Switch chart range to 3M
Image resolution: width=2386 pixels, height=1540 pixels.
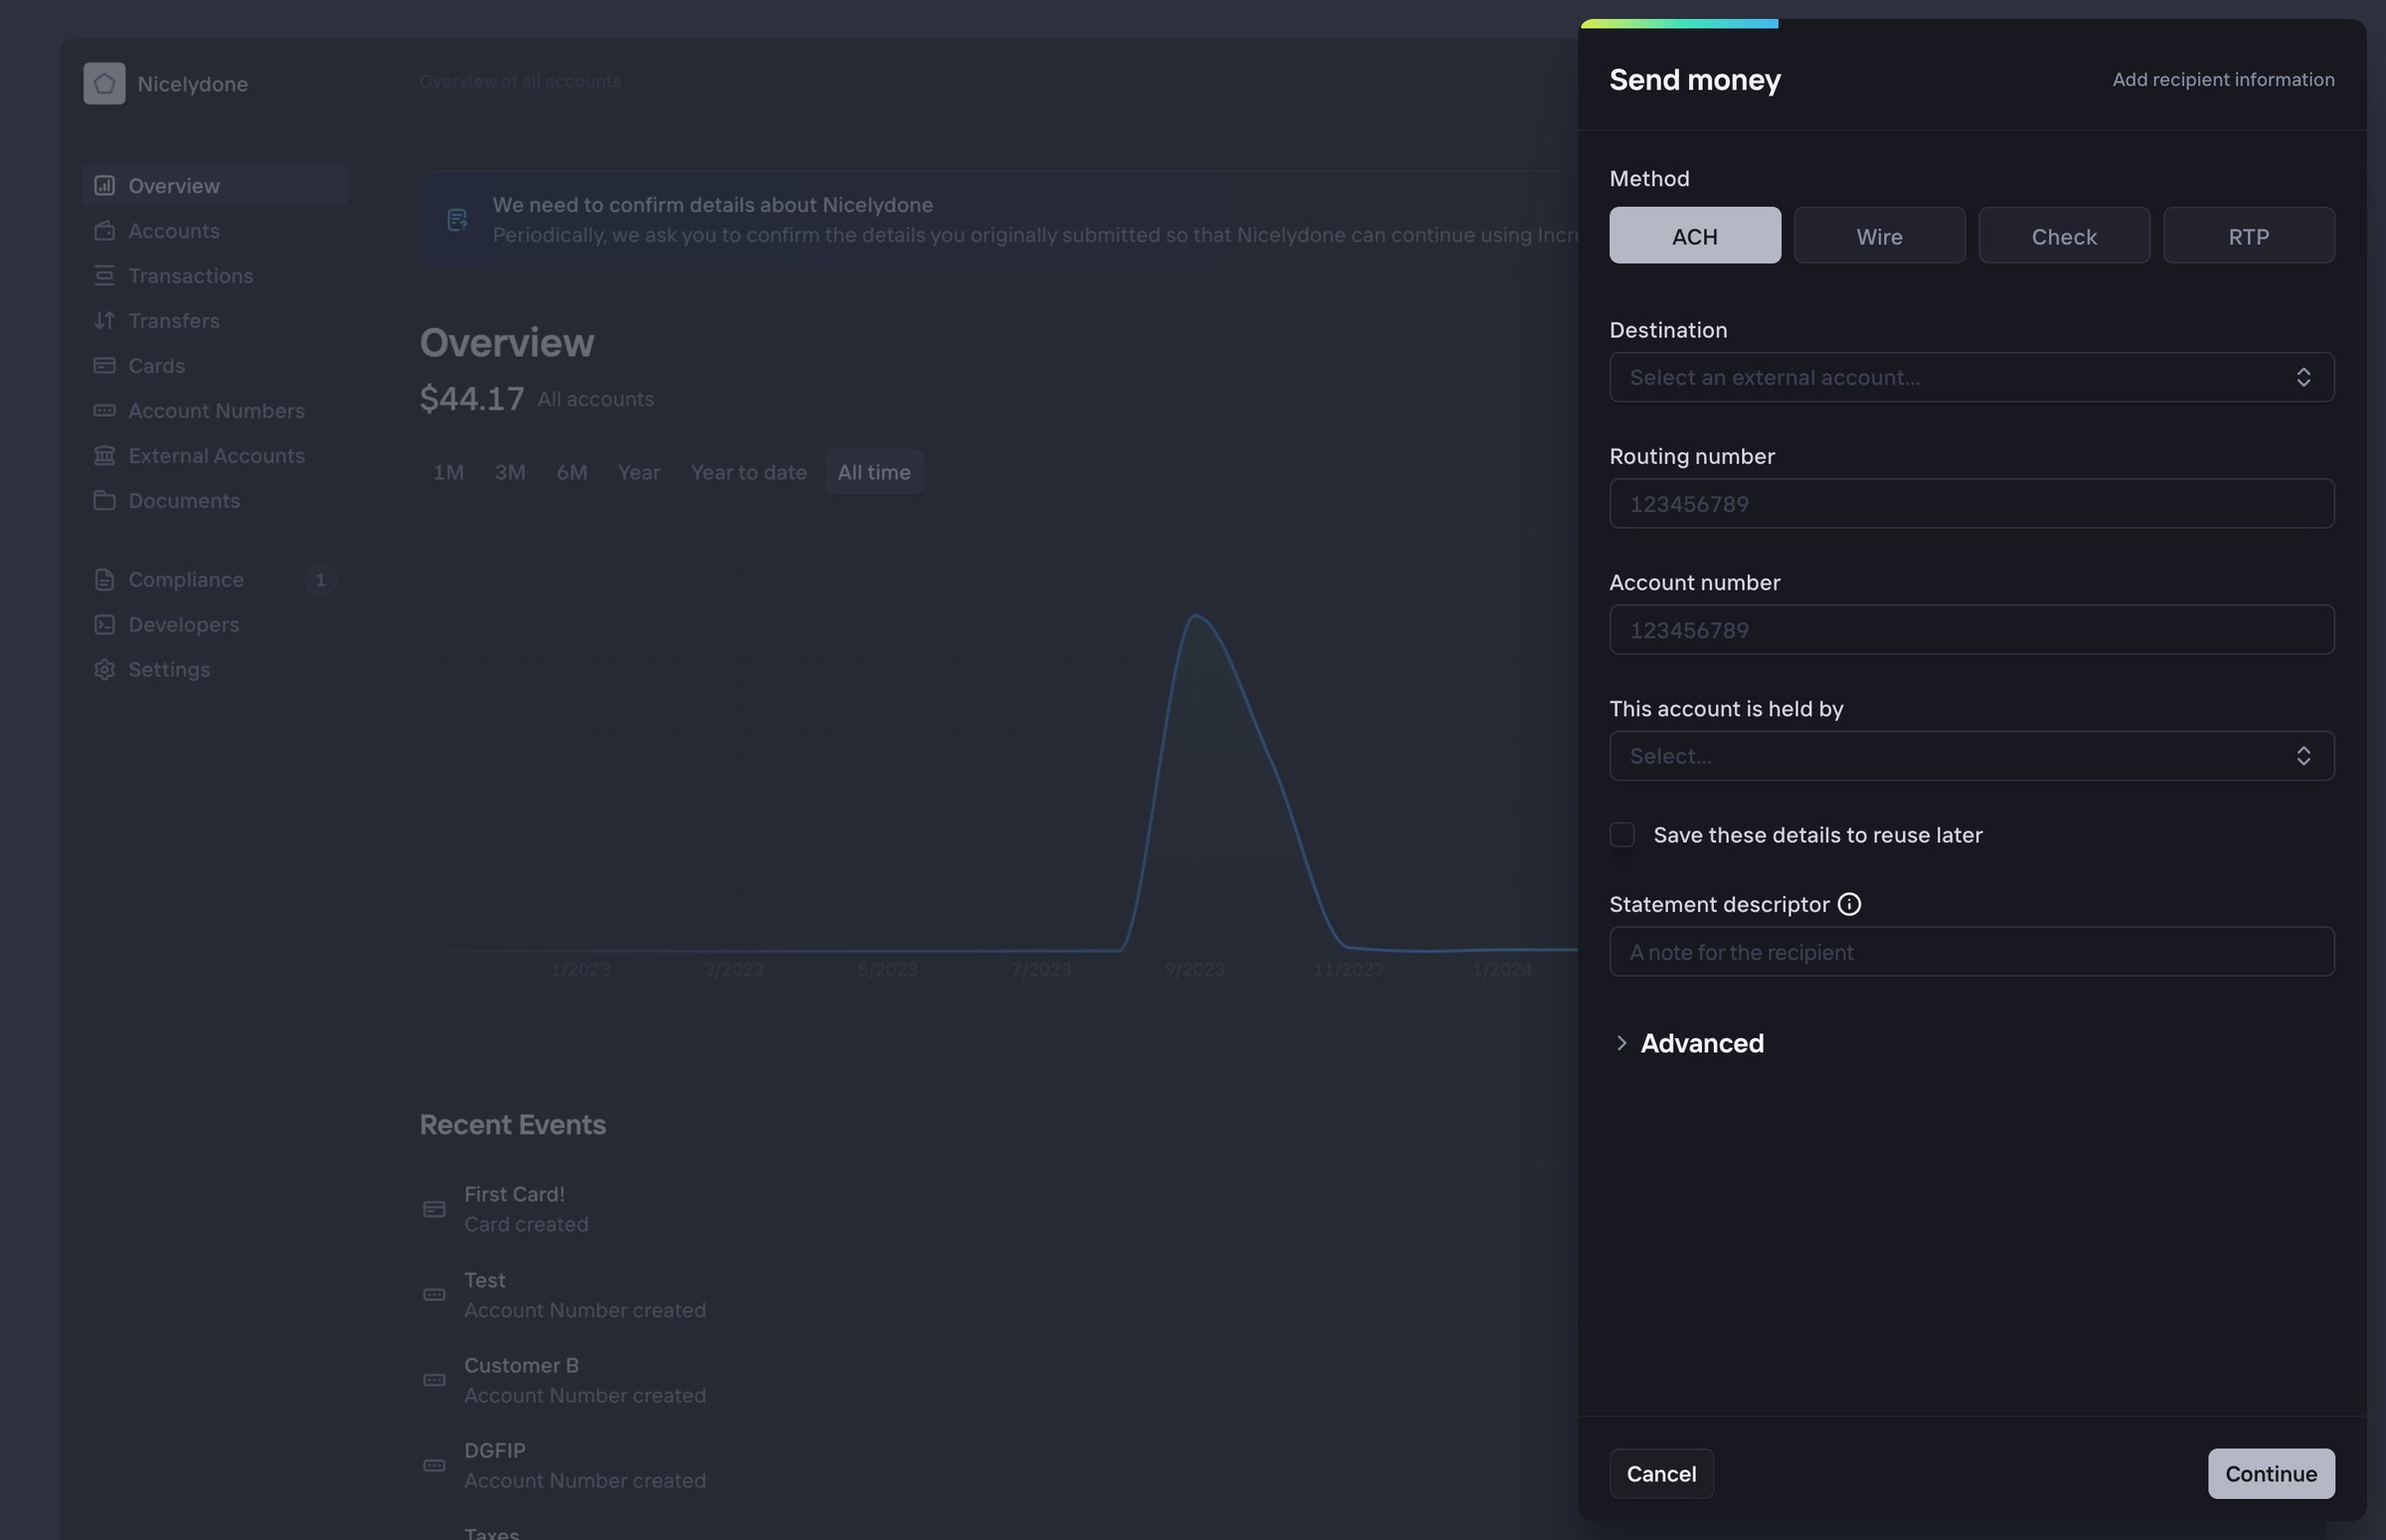510,472
